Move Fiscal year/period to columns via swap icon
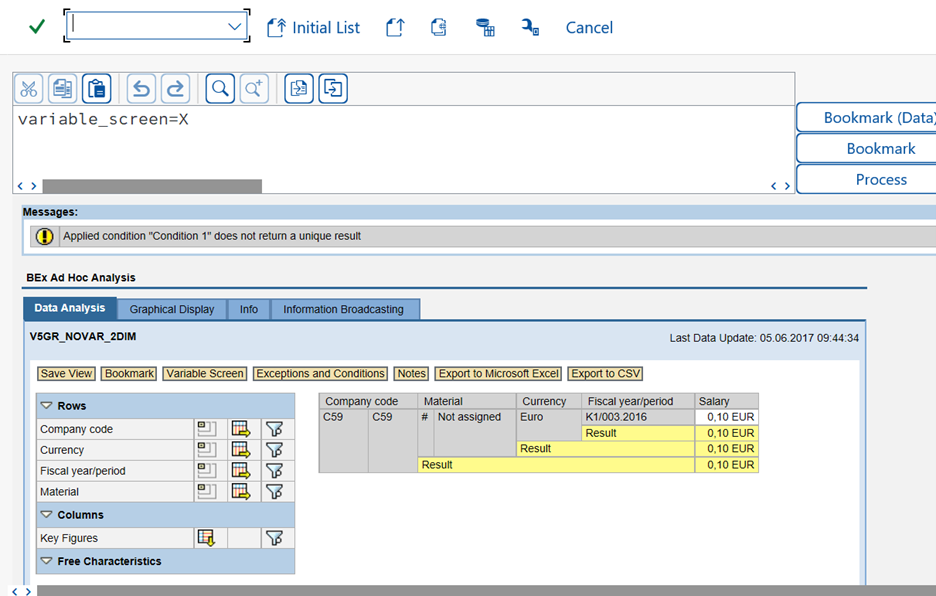Viewport: 936px width, 596px height. pos(241,471)
